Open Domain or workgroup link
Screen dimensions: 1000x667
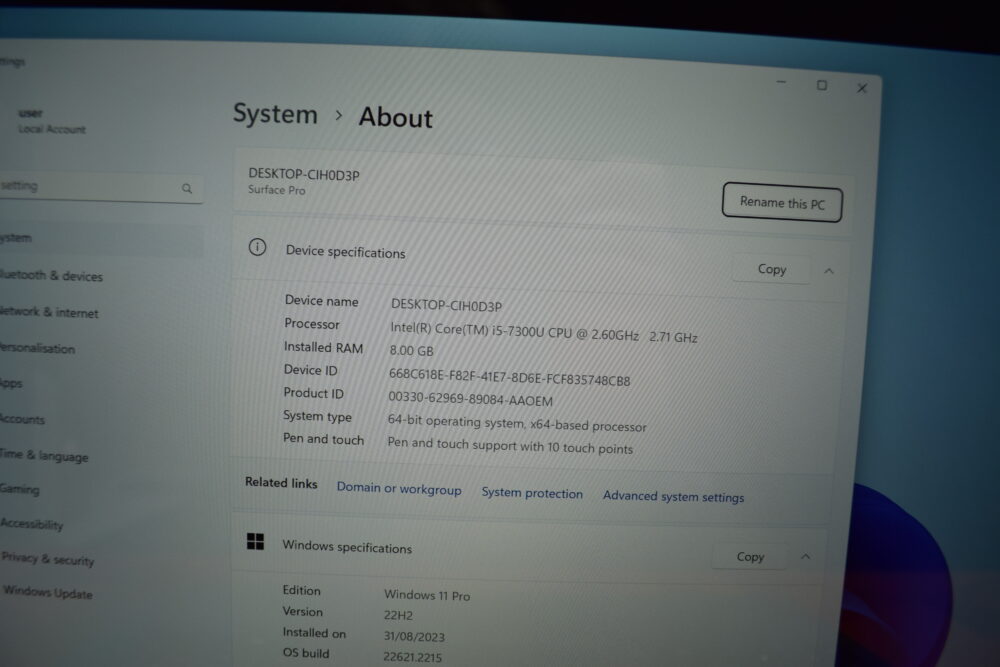(x=399, y=489)
